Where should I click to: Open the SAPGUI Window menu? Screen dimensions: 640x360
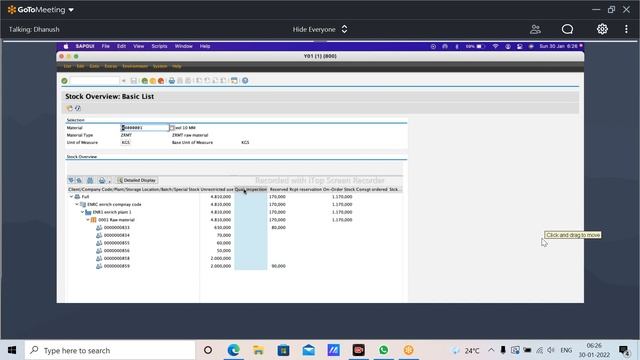click(184, 46)
